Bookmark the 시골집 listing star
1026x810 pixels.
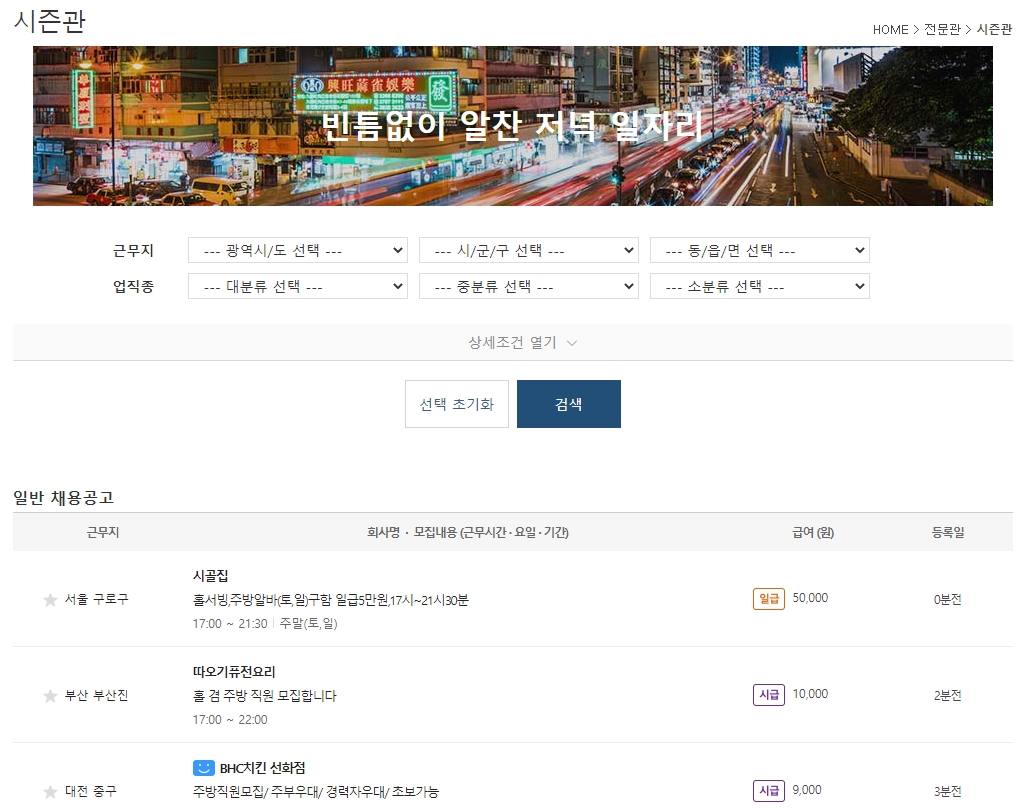pos(49,600)
